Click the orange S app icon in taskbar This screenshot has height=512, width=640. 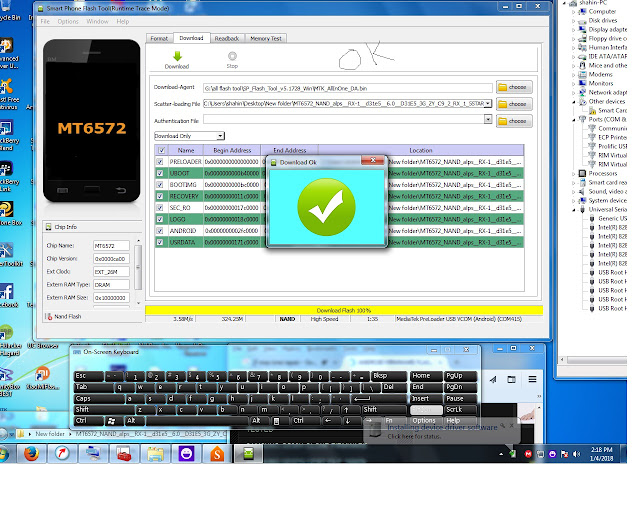217,454
